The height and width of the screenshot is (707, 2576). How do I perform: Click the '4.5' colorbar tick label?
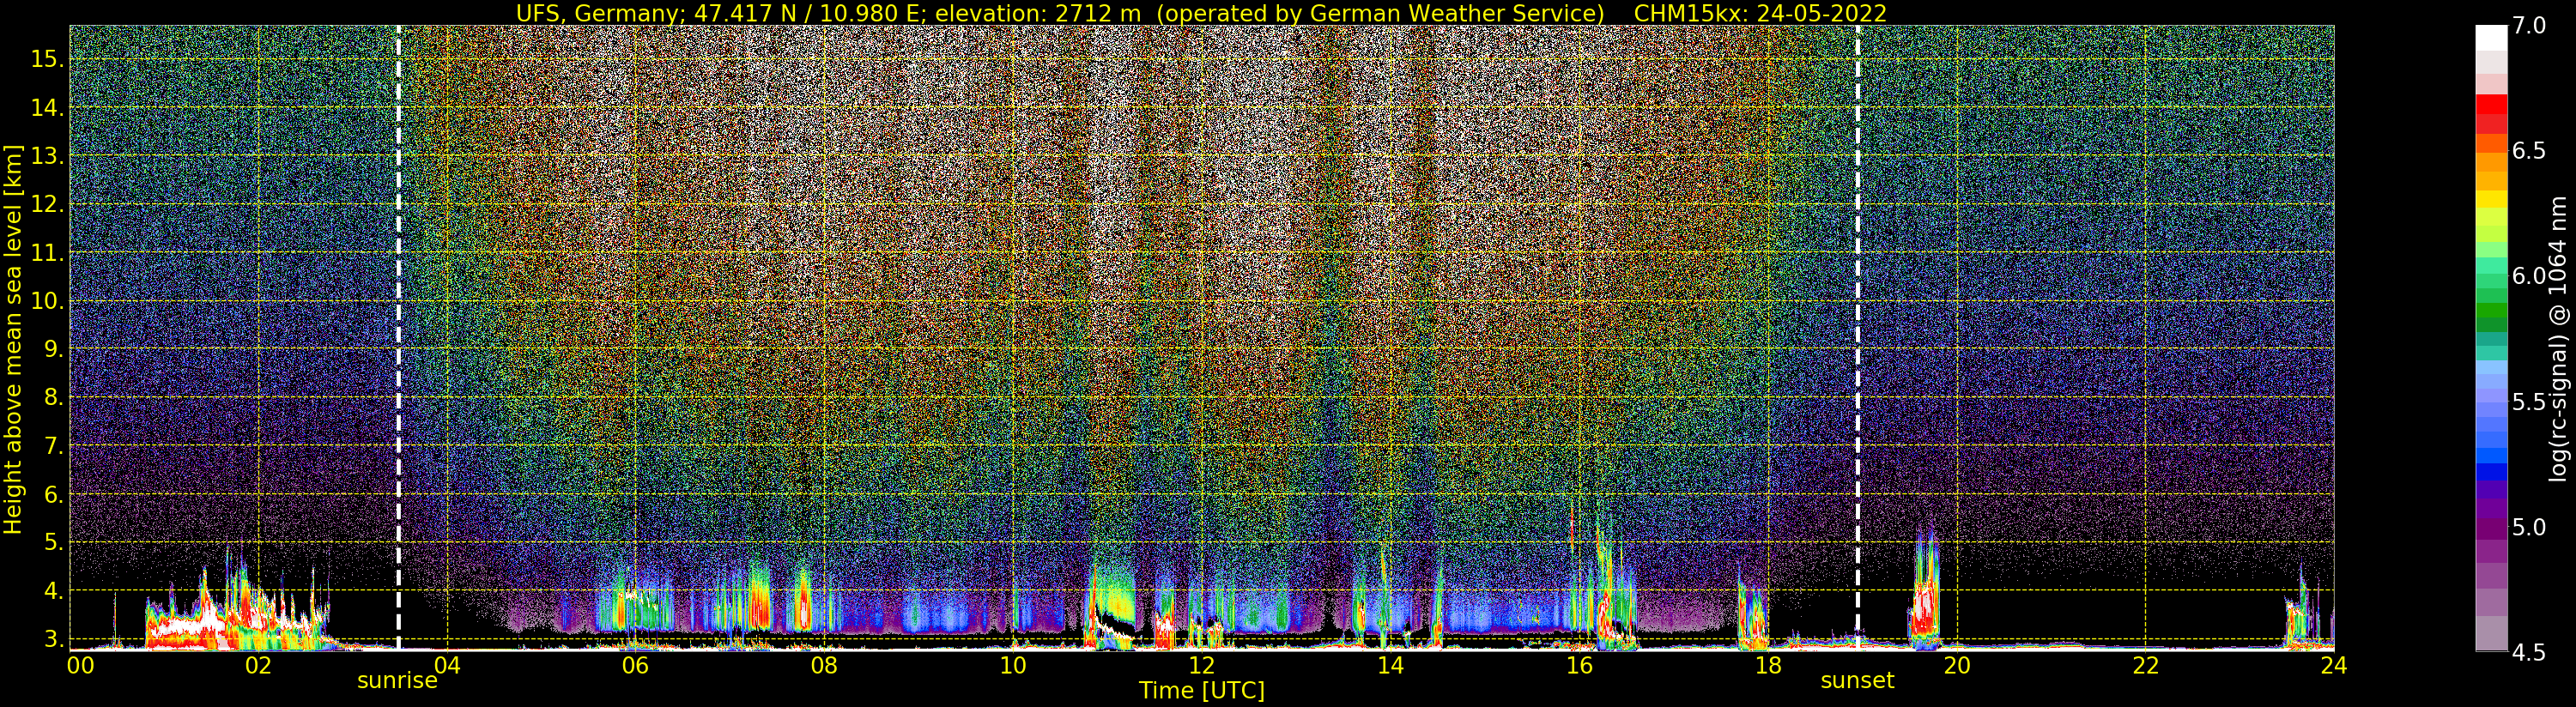tap(2528, 653)
